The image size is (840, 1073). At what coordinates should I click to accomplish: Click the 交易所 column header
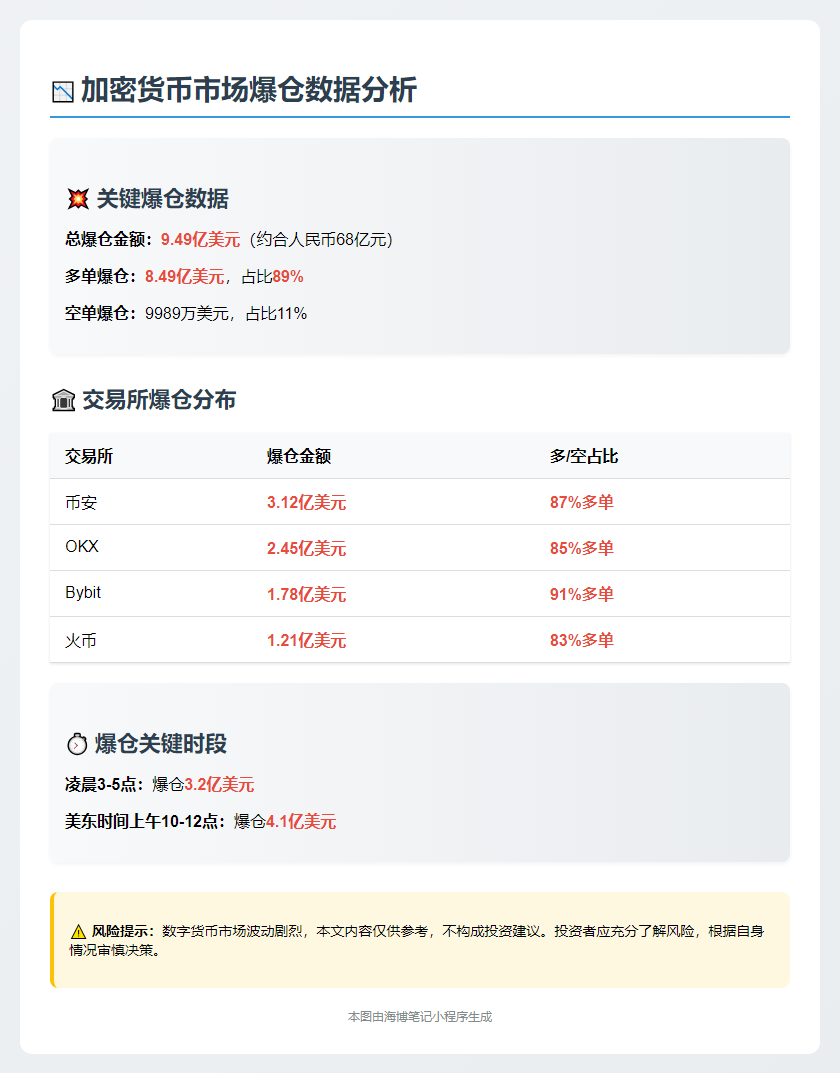89,456
